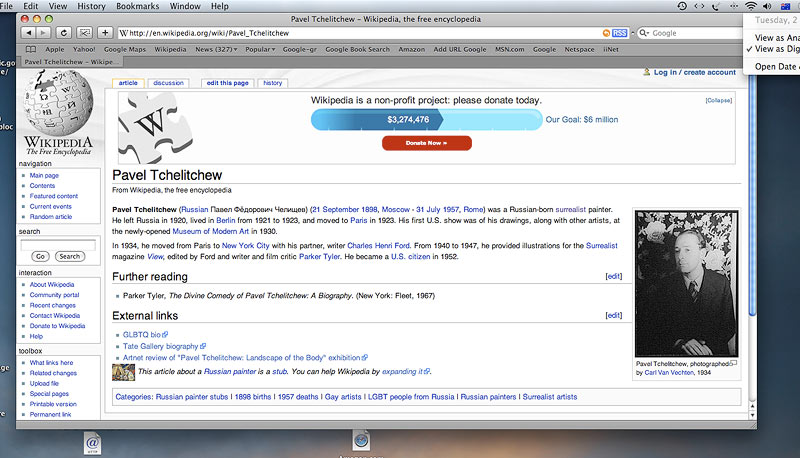Open the History menu
The width and height of the screenshot is (800, 458).
pyautogui.click(x=91, y=6)
